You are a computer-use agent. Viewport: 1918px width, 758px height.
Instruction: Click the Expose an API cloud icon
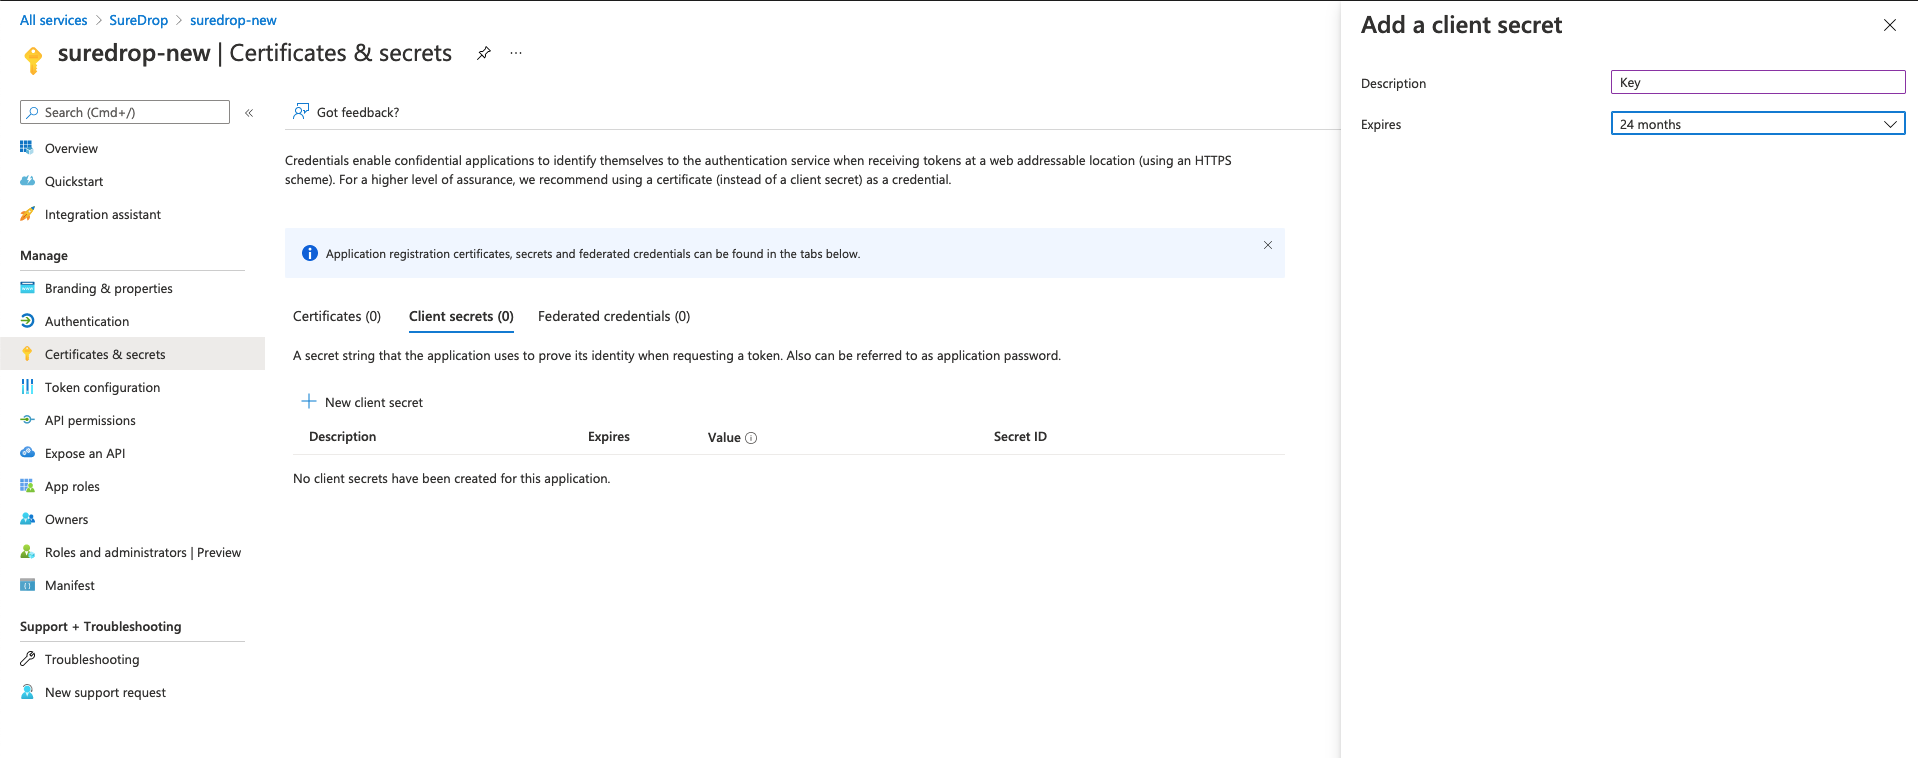point(27,453)
